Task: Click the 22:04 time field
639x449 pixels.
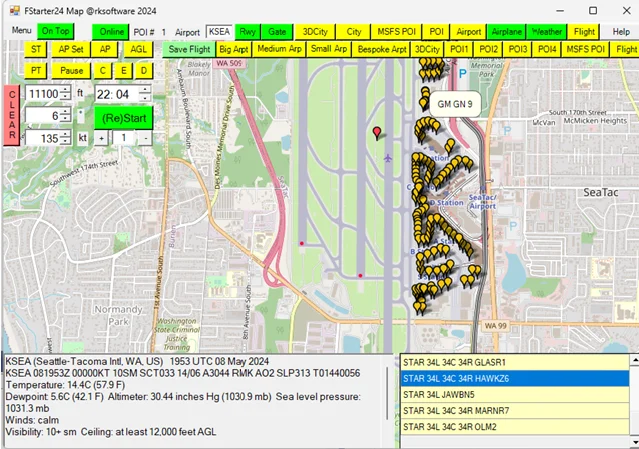Action: click(x=117, y=94)
